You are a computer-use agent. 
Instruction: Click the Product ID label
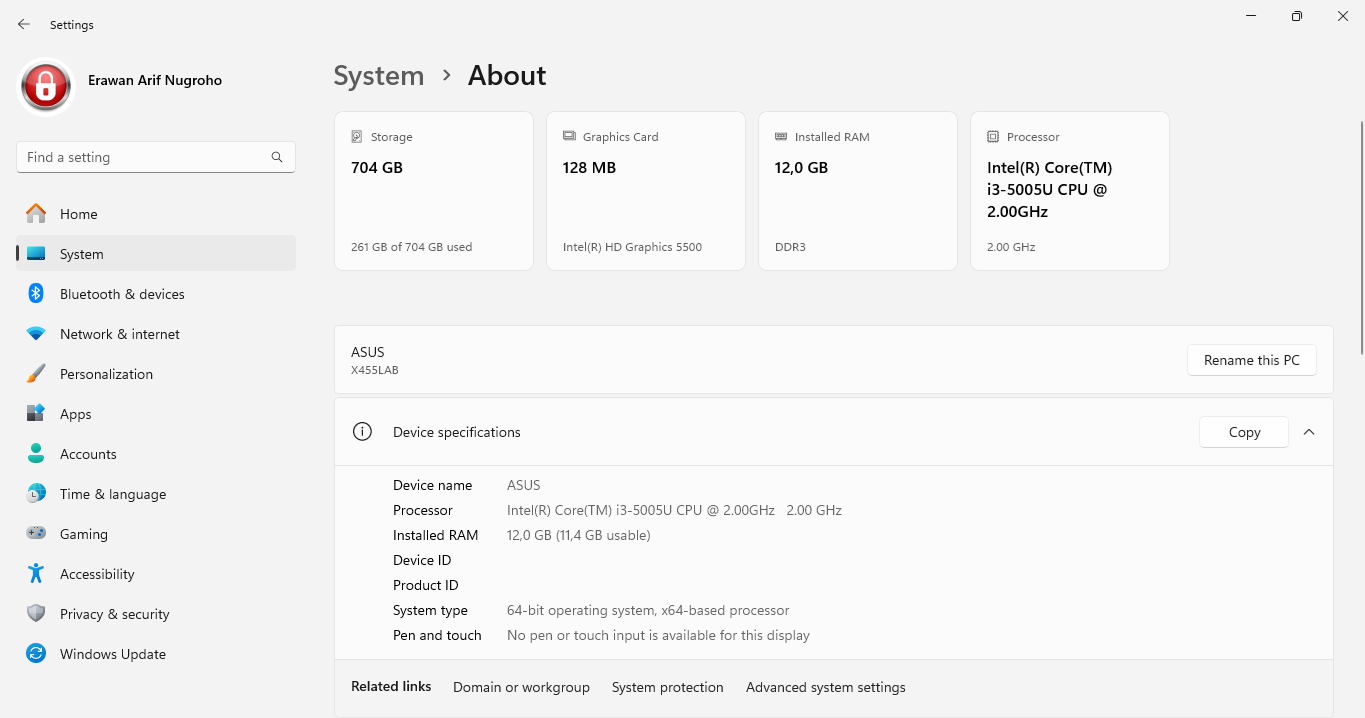pos(426,585)
